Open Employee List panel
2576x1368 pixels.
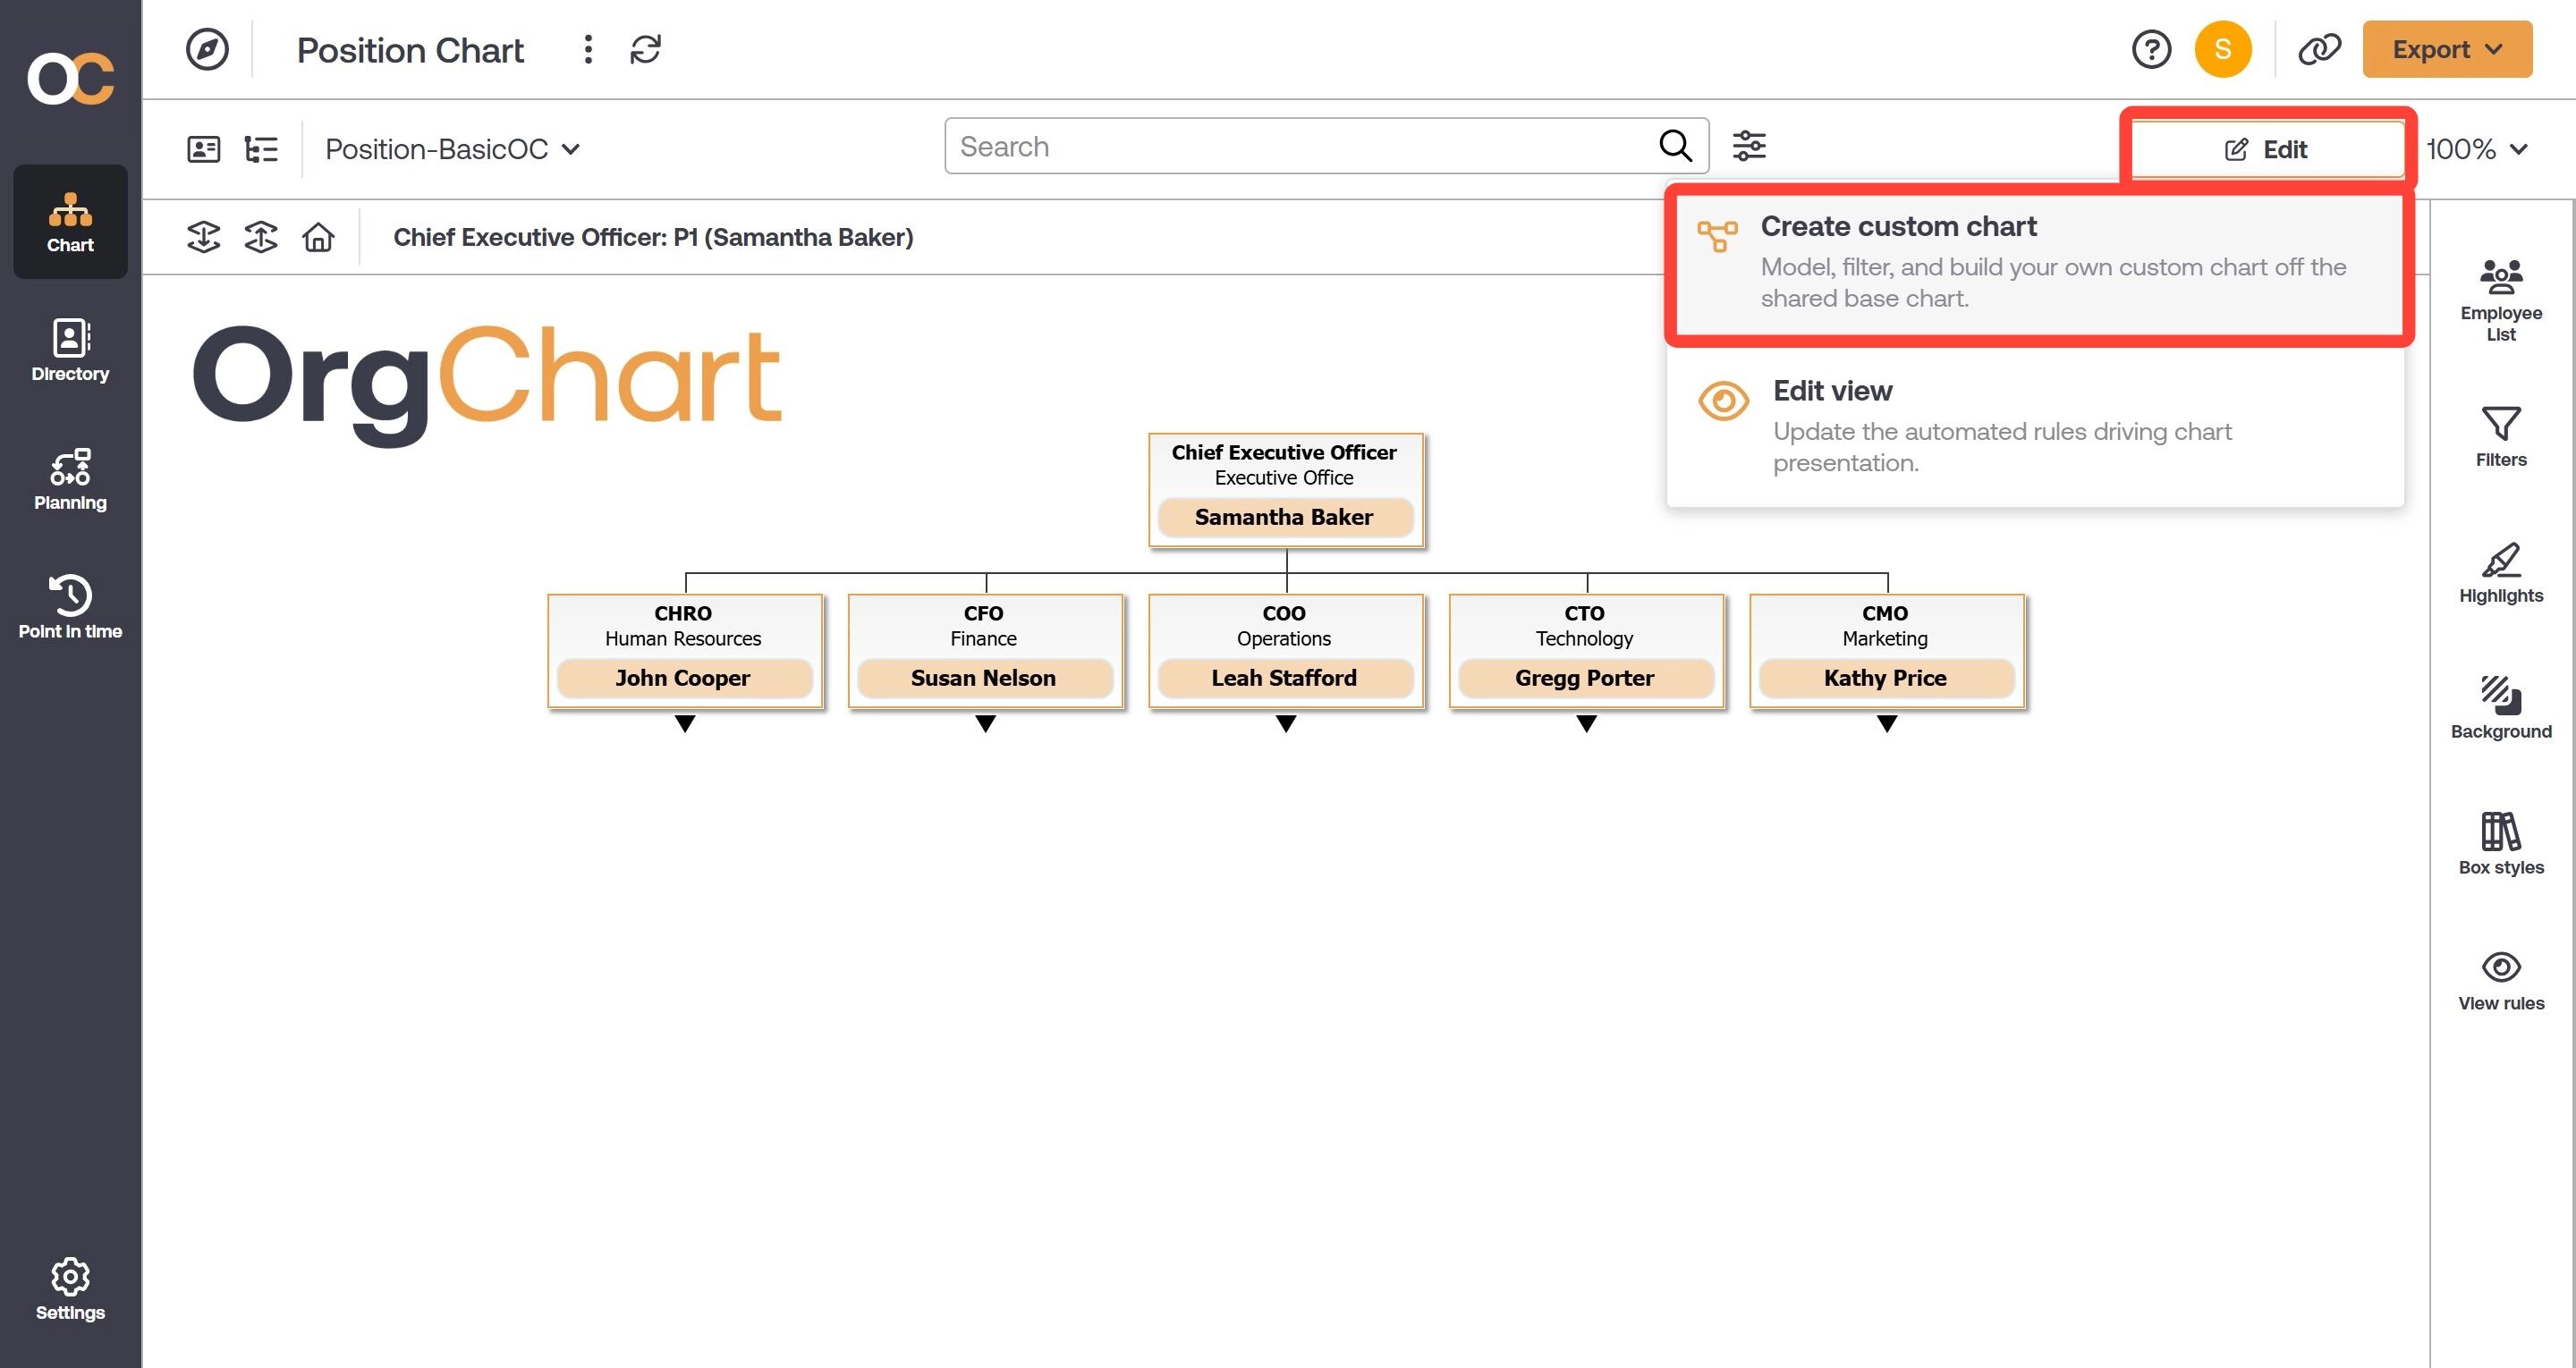pyautogui.click(x=2501, y=300)
